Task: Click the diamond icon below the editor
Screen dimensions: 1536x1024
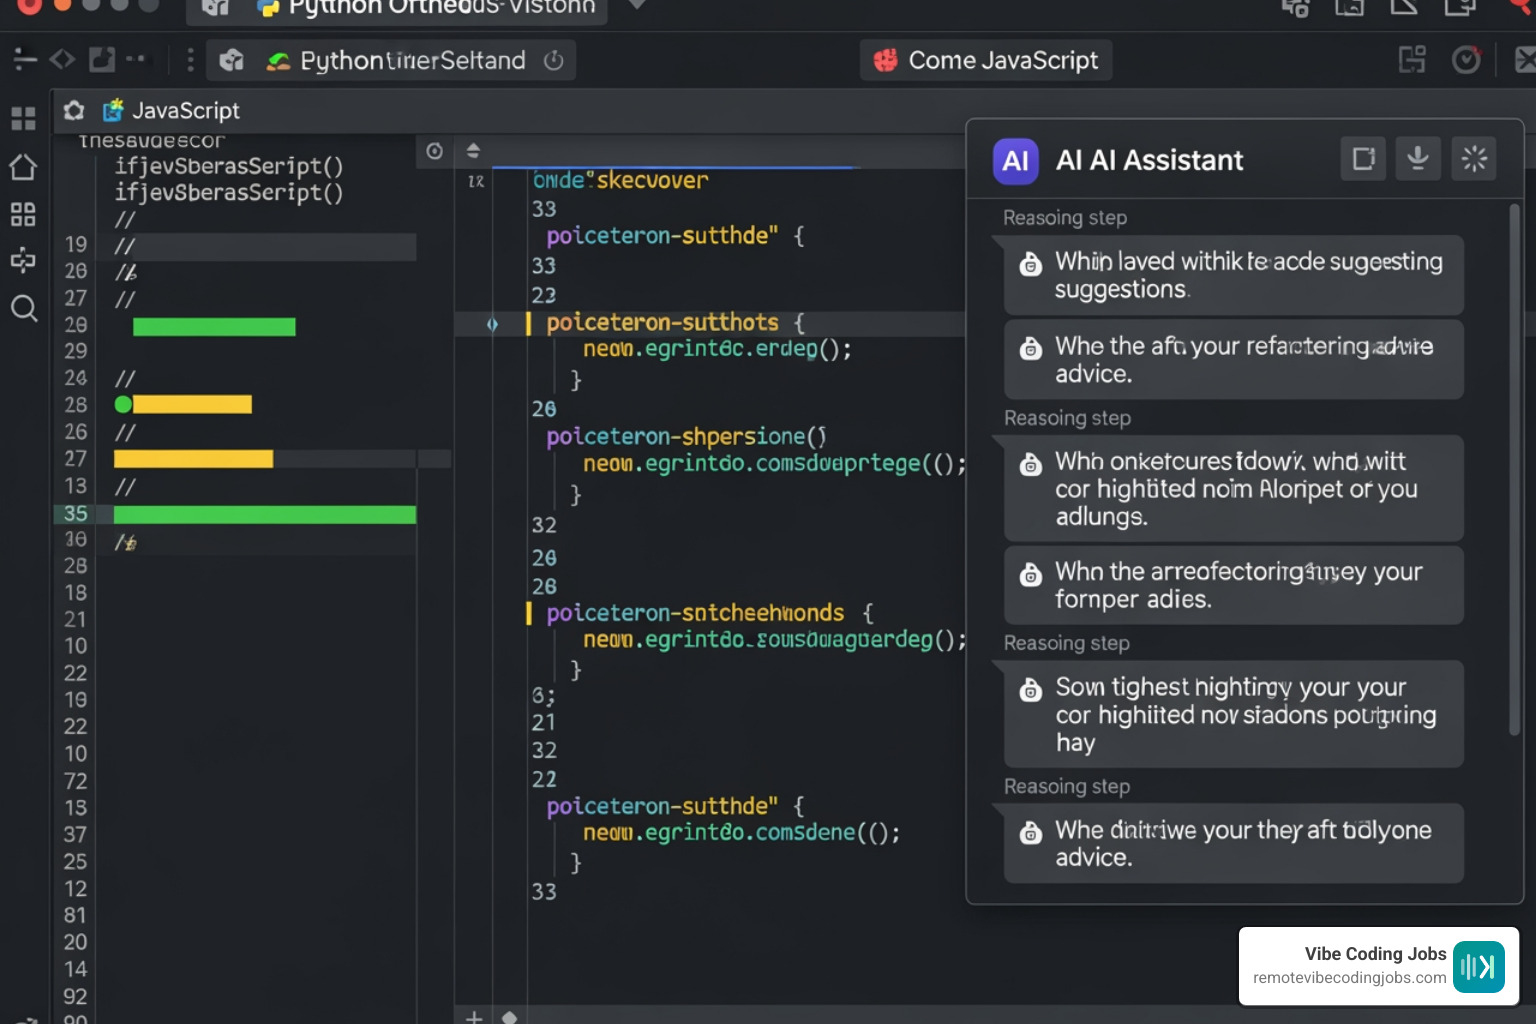Action: click(x=509, y=1017)
